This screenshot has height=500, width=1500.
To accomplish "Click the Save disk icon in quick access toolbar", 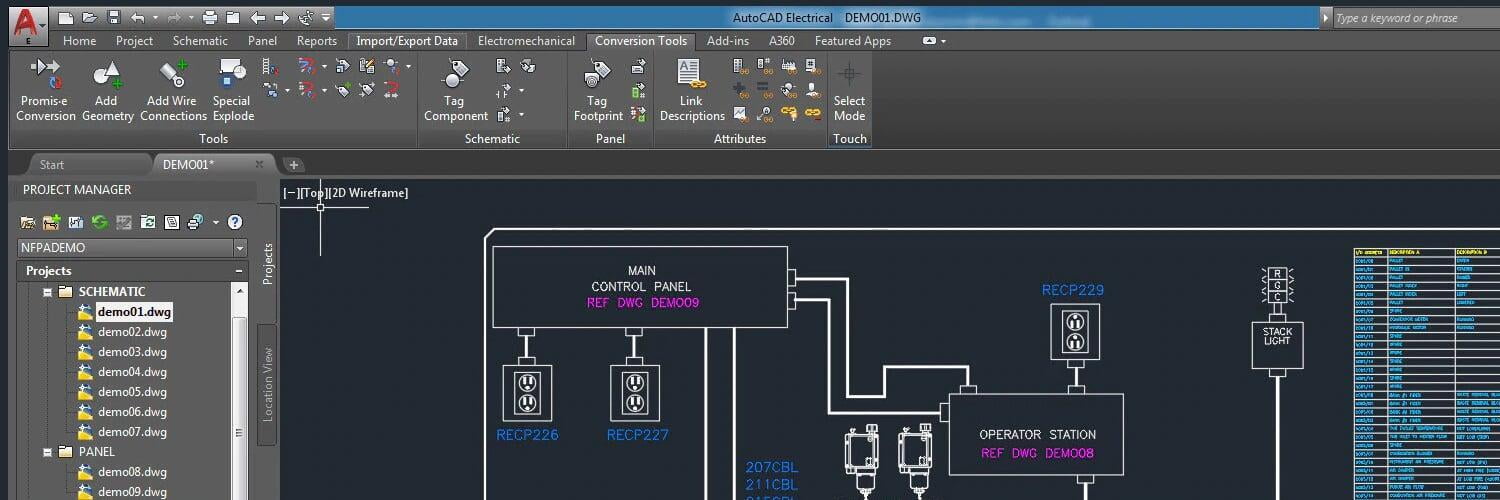I will (113, 18).
